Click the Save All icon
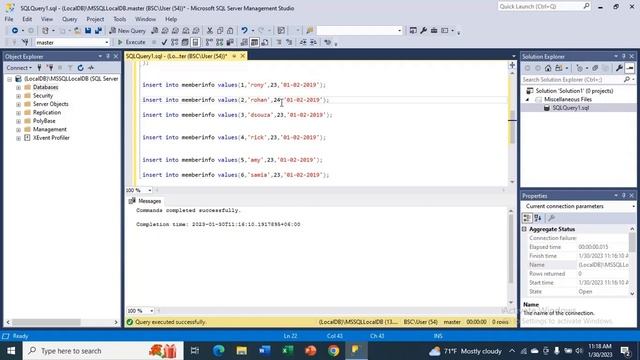The width and height of the screenshot is (640, 360). [x=98, y=31]
